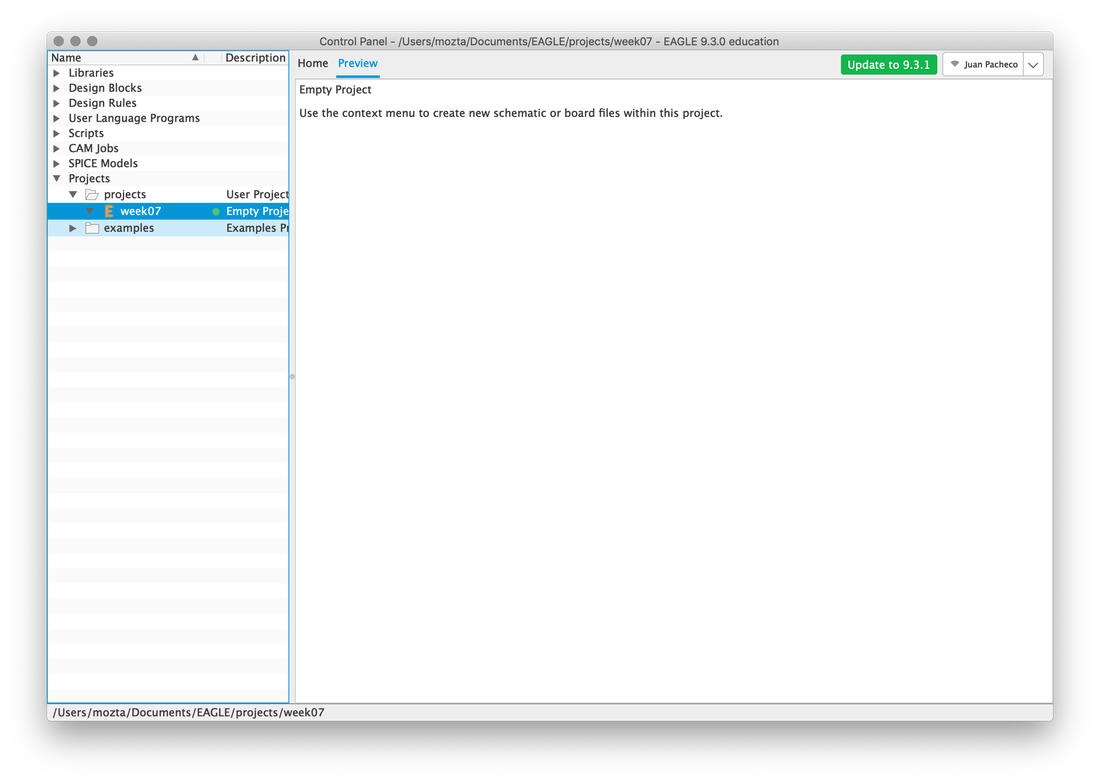Image resolution: width=1100 pixels, height=783 pixels.
Task: Click the week07 EAGLE project icon
Action: tap(109, 211)
